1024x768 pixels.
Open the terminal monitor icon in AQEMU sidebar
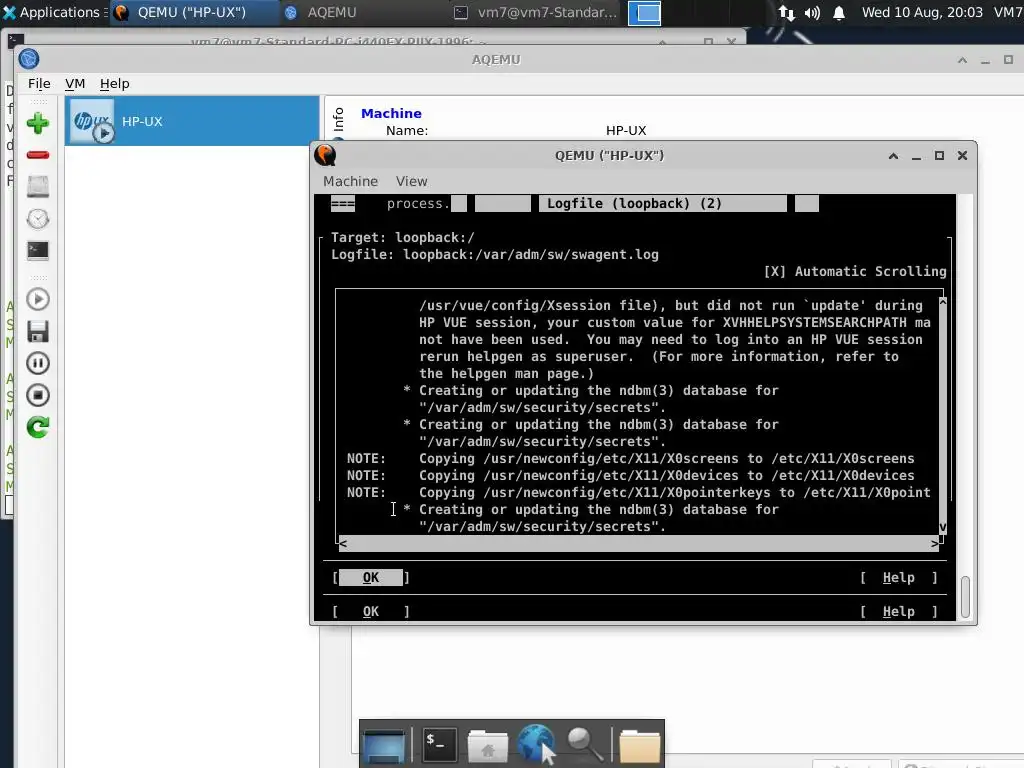click(x=38, y=251)
